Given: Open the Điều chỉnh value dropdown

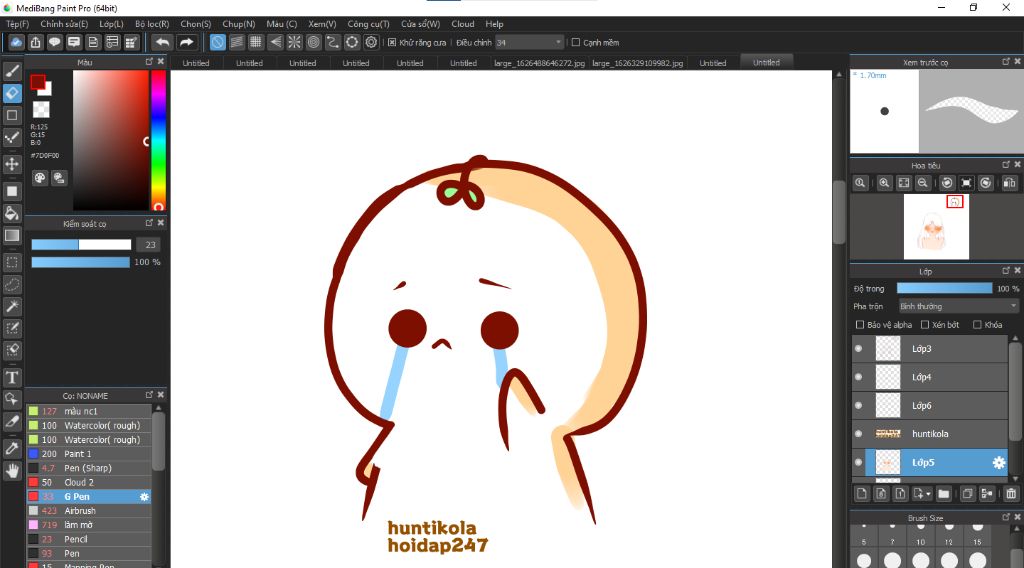Looking at the screenshot, I should click(x=529, y=42).
